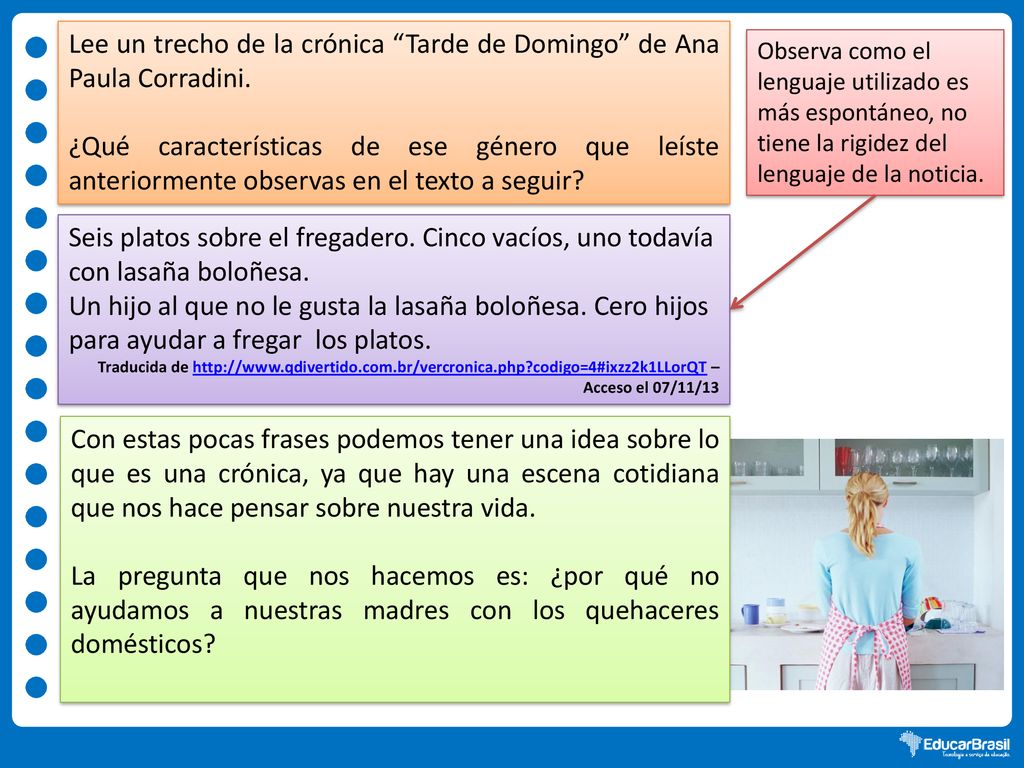Click the phrase 'con lasaña boloñesa.'
This screenshot has height=768, width=1024.
coord(189,272)
